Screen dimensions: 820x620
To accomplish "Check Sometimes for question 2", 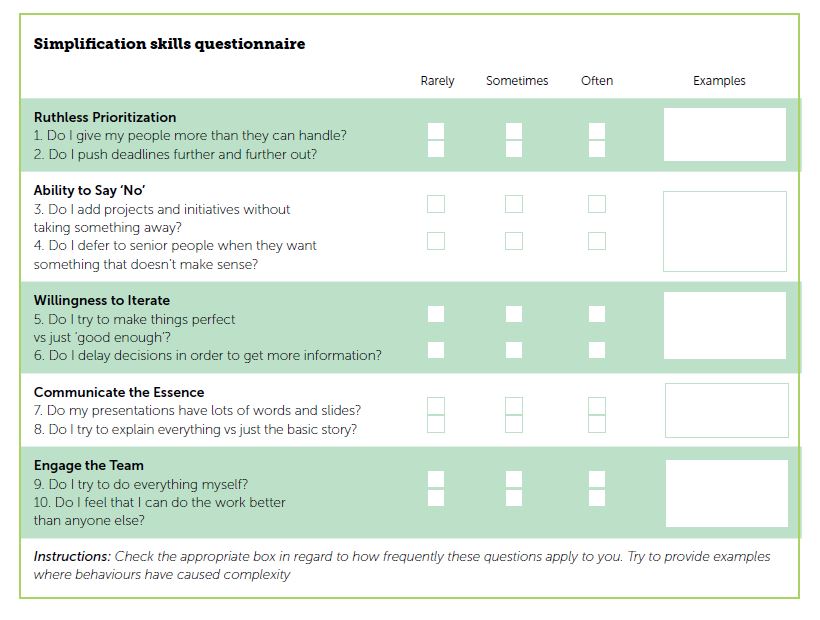I will (x=514, y=149).
